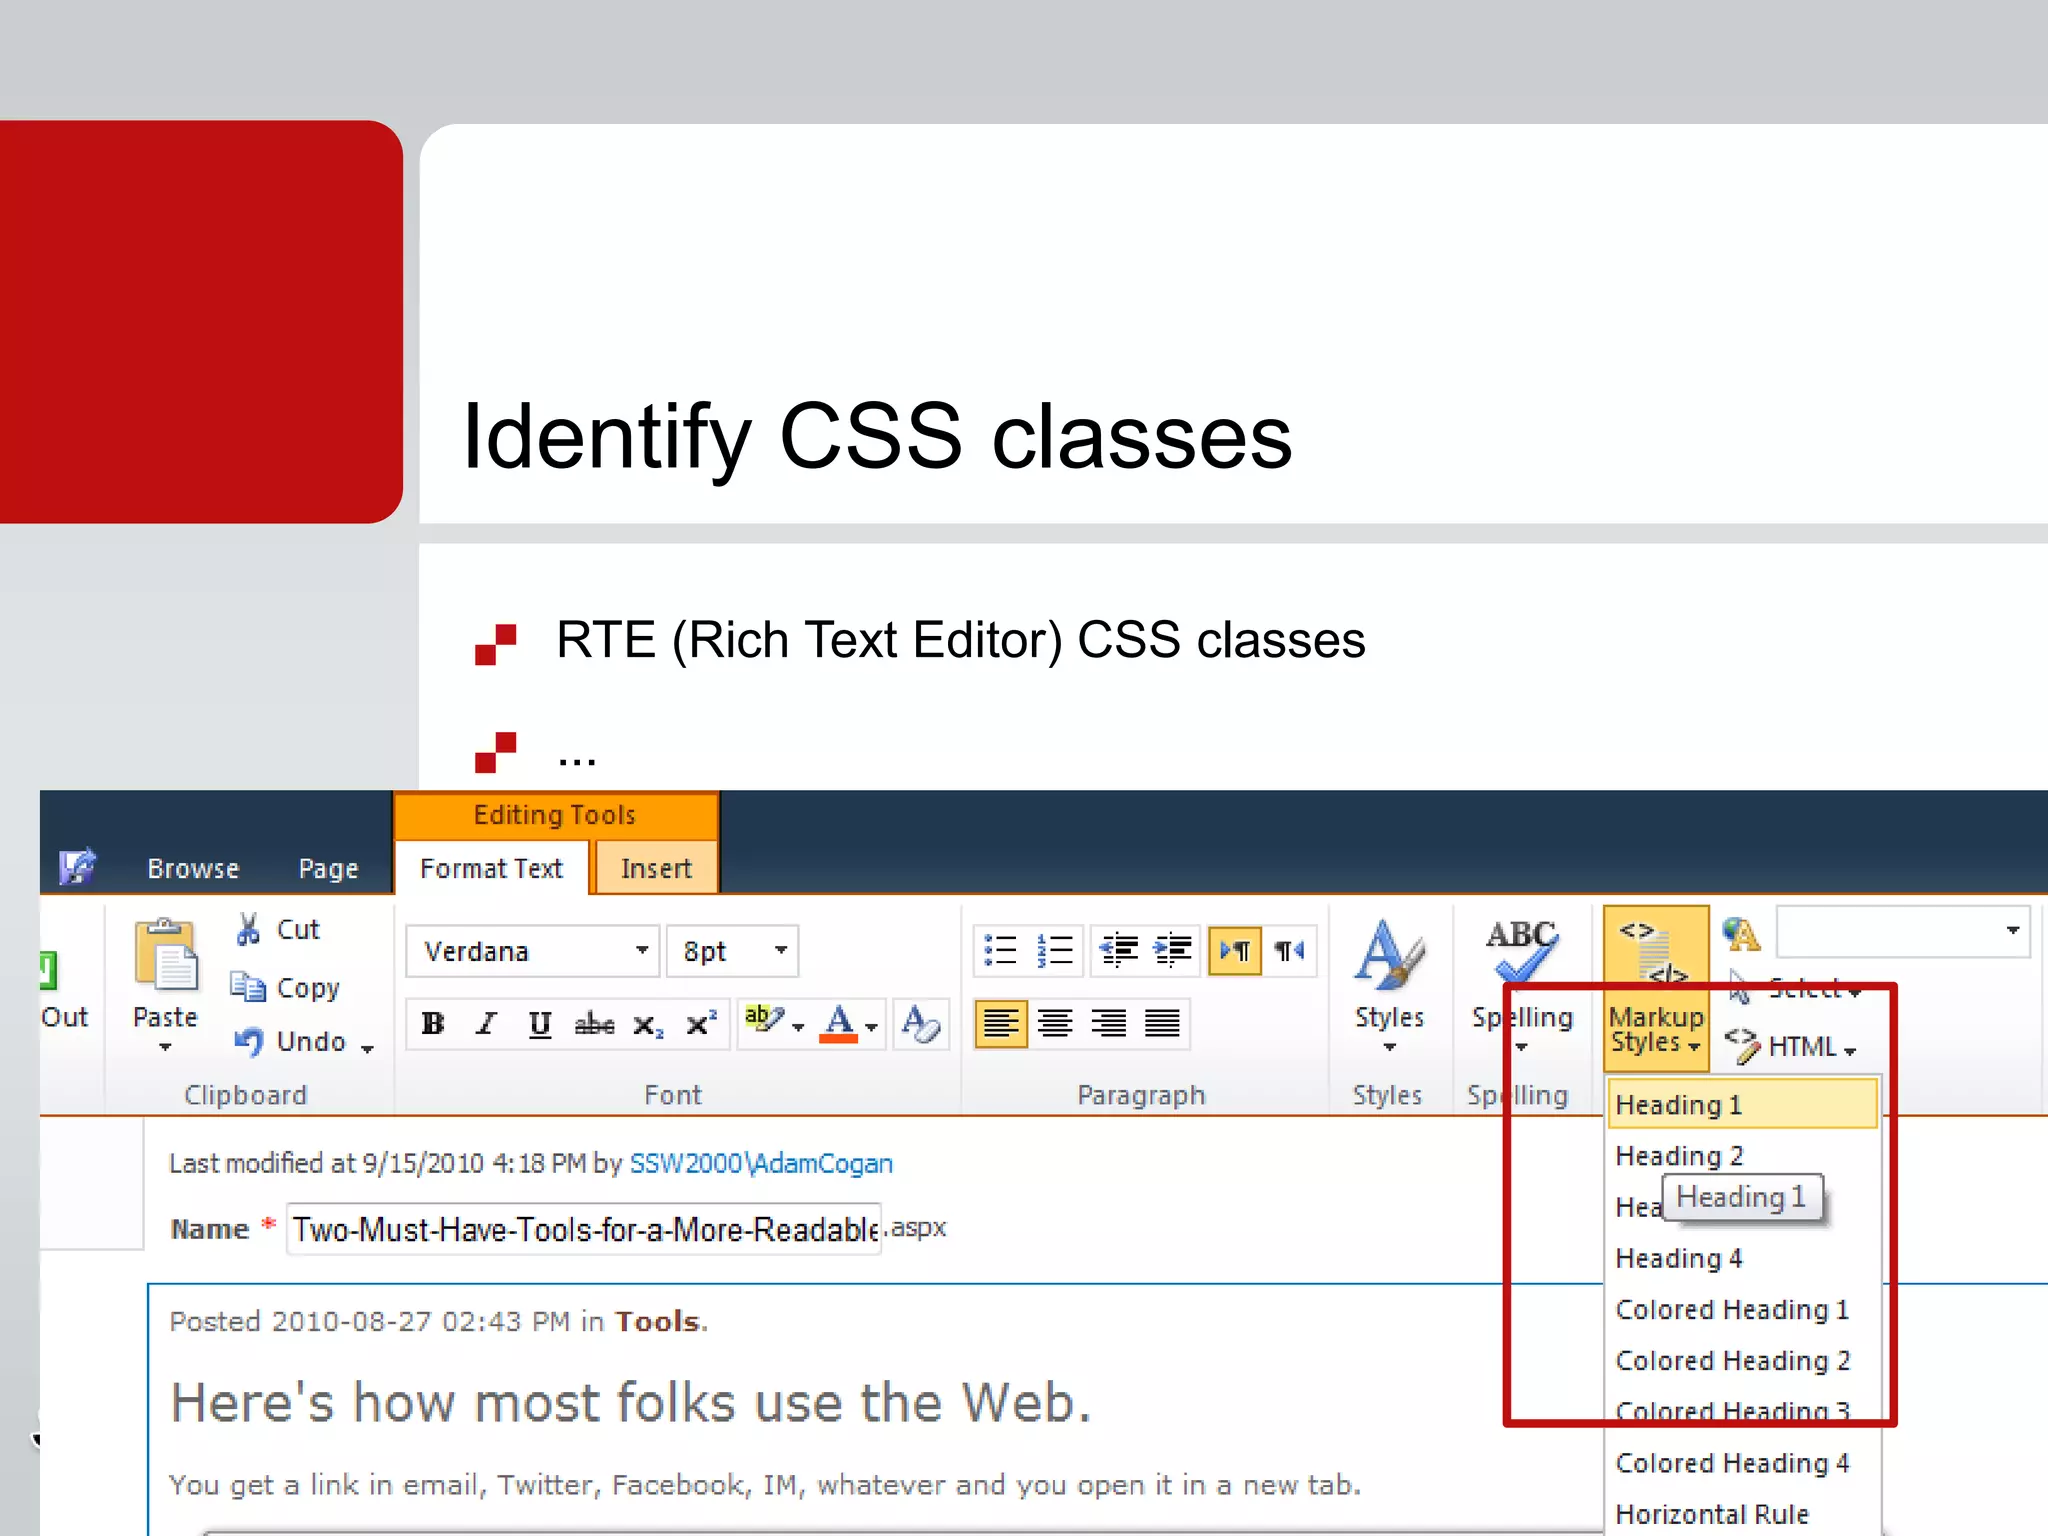Screen dimensions: 2048x1536
Task: Toggle bold formatting
Action: point(433,1024)
